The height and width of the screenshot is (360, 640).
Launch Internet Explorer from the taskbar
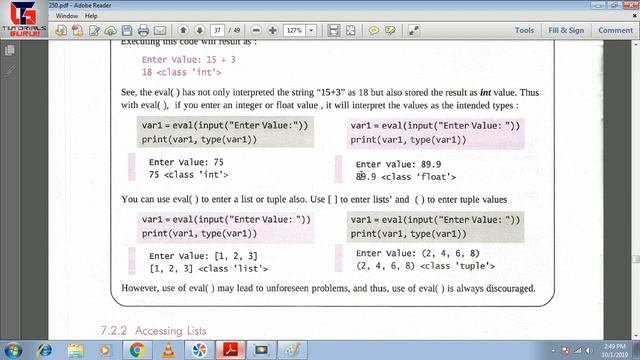(x=44, y=350)
